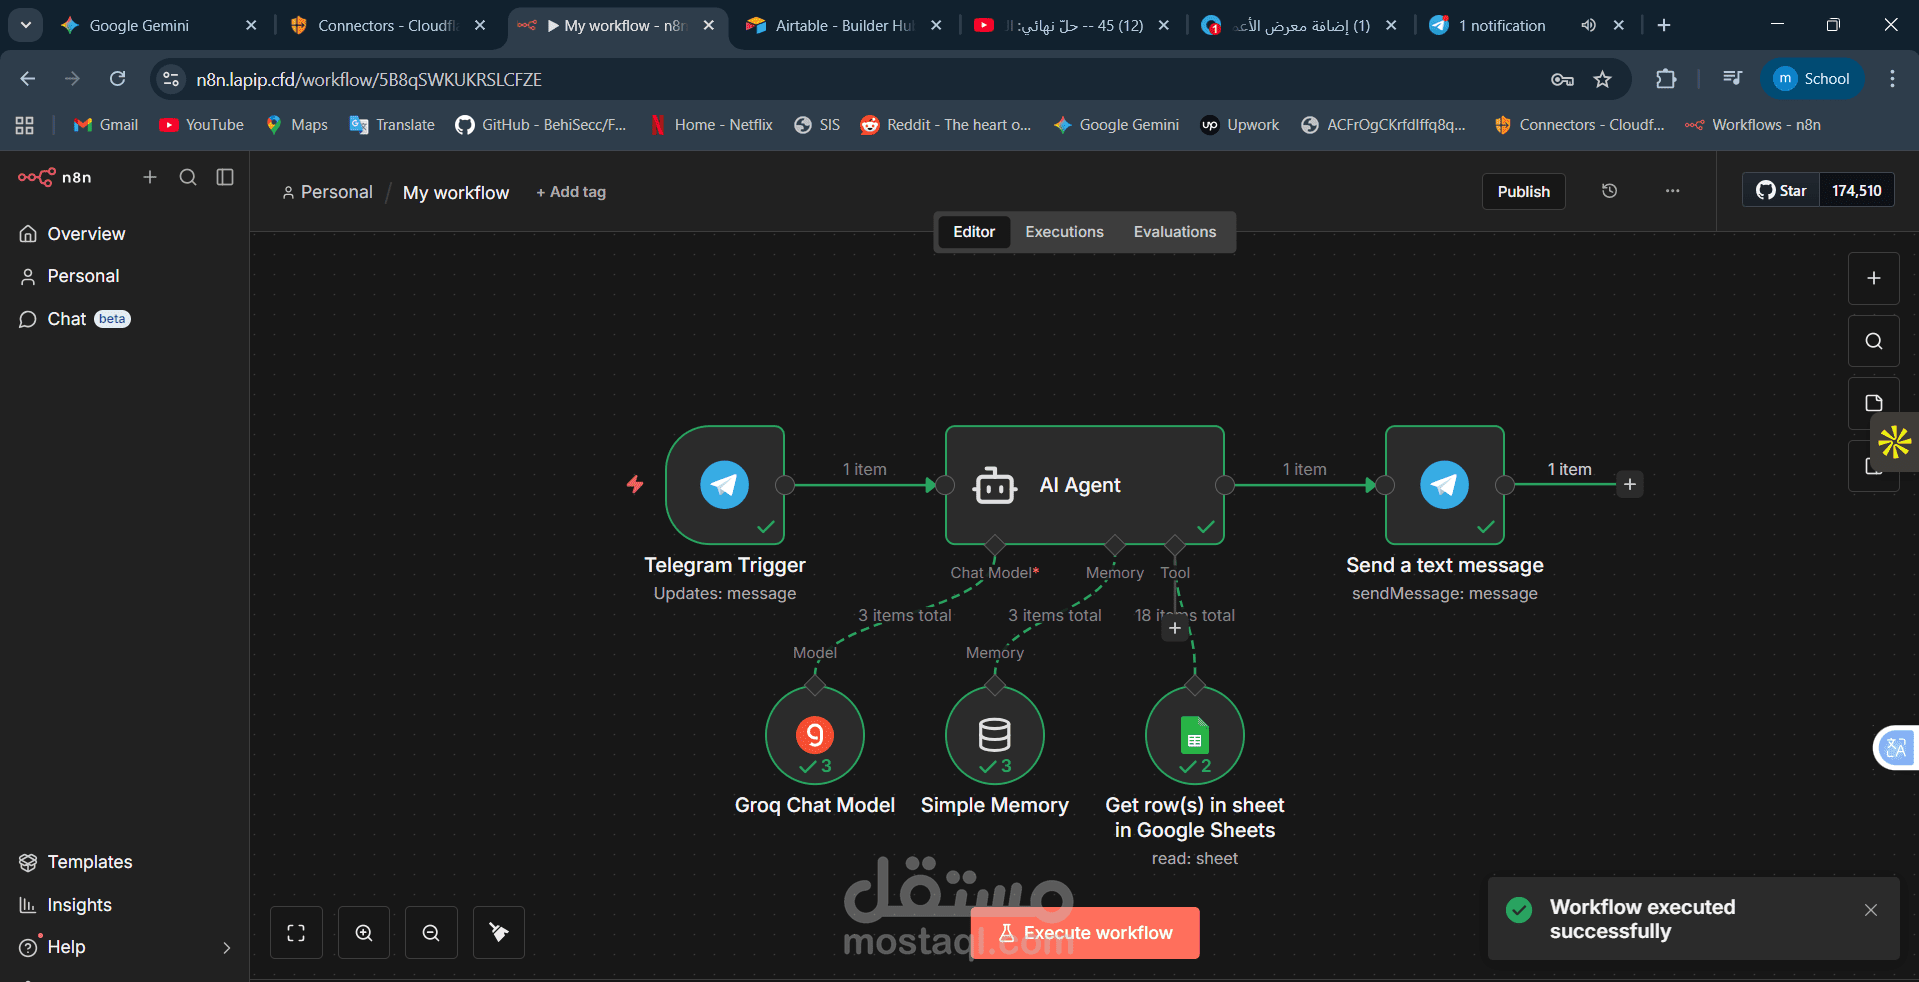The height and width of the screenshot is (982, 1919).
Task: Open the media control icon in toolbar
Action: click(x=1733, y=79)
